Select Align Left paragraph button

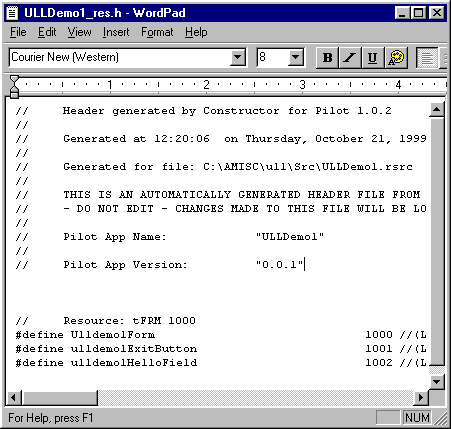427,58
